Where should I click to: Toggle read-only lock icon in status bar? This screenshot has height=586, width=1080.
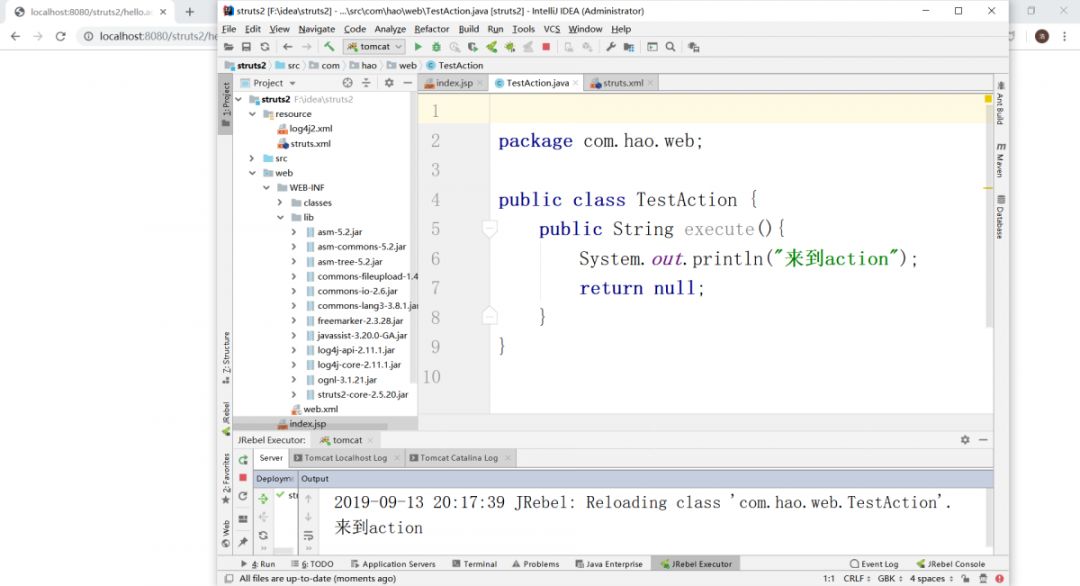coord(966,578)
